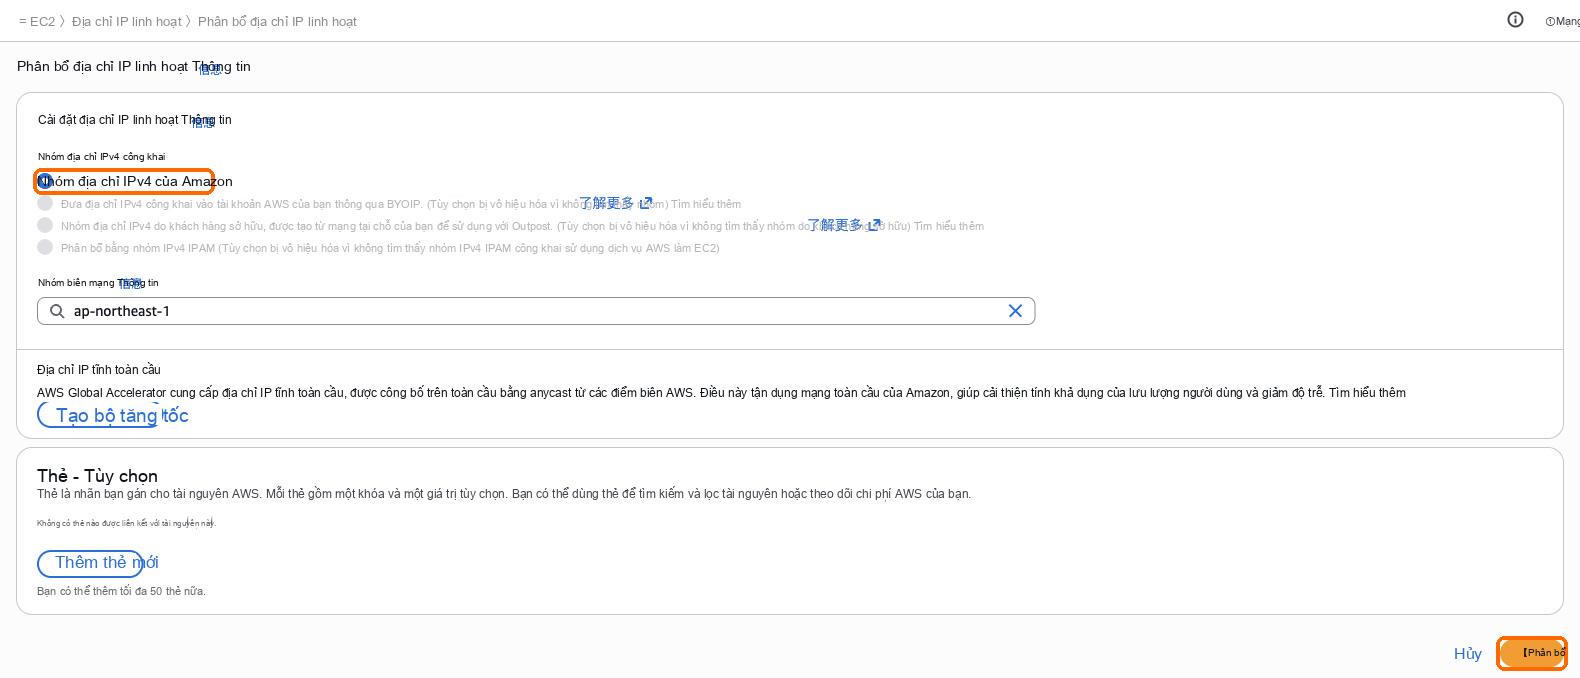Open Tìm hiểu thêm for Global Accelerator
The height and width of the screenshot is (678, 1580).
1367,393
